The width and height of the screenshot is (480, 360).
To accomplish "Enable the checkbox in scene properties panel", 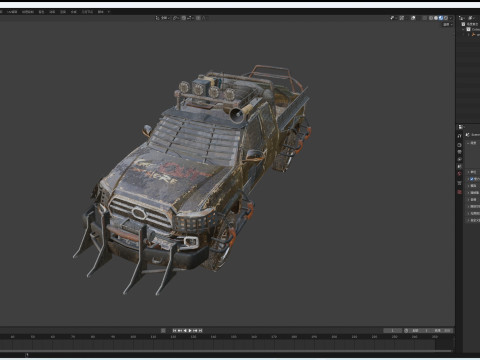I will [x=472, y=179].
